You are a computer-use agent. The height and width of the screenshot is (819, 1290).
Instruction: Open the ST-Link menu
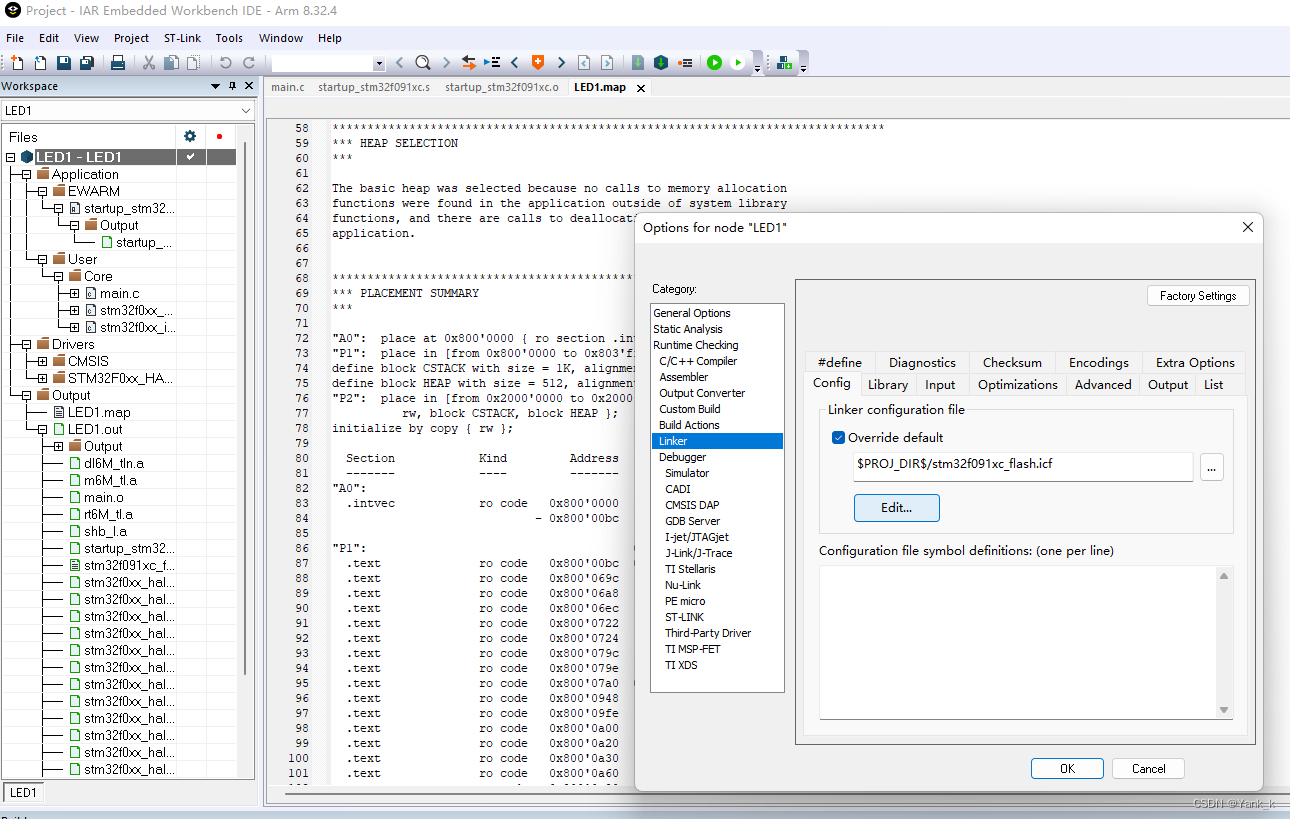(182, 38)
